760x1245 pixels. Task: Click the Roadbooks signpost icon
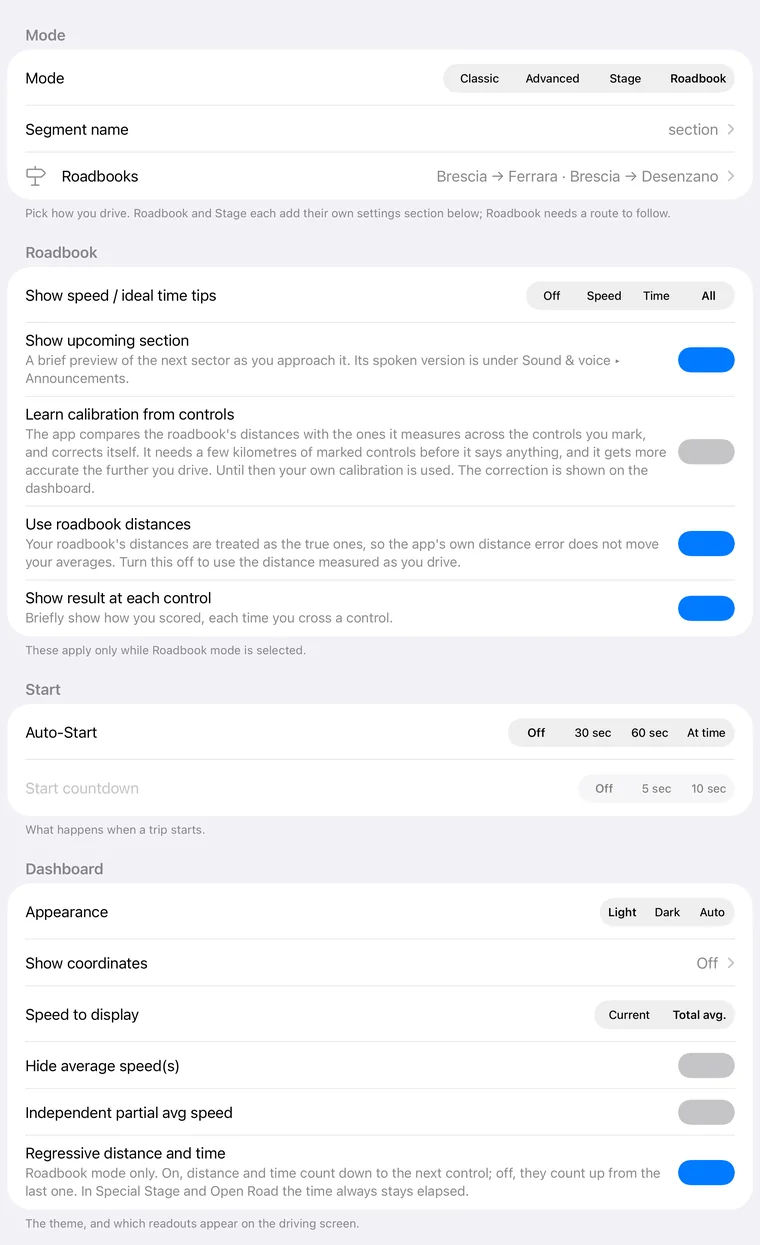pyautogui.click(x=36, y=176)
